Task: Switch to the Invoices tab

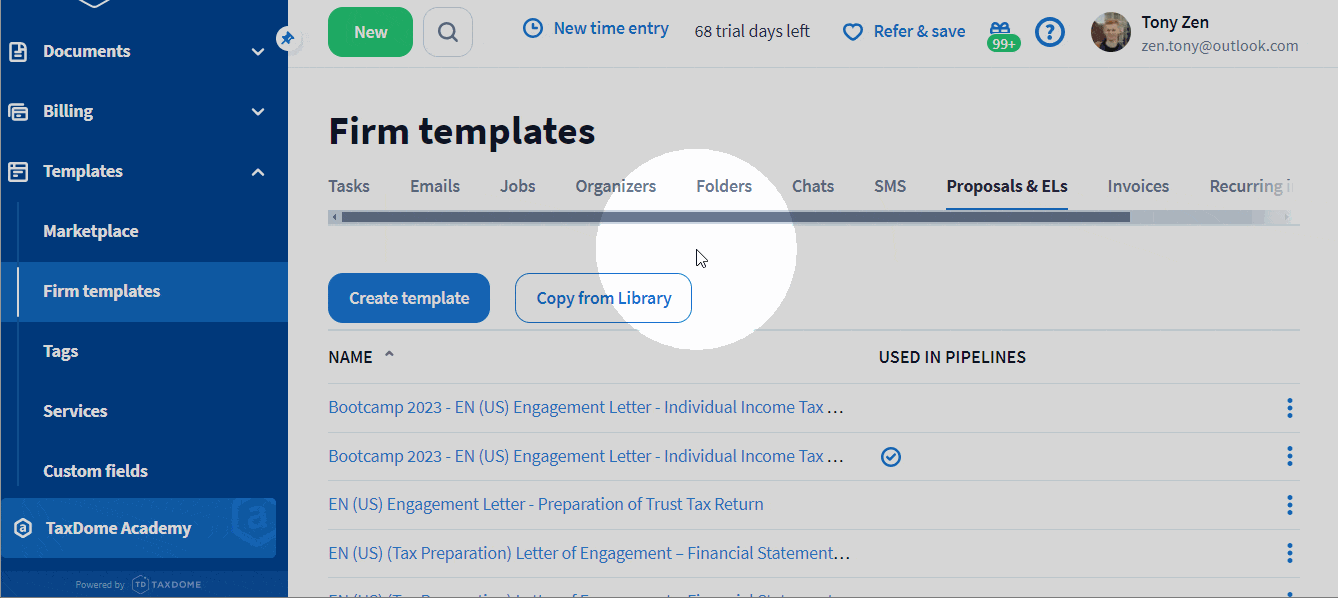Action: (x=1138, y=186)
